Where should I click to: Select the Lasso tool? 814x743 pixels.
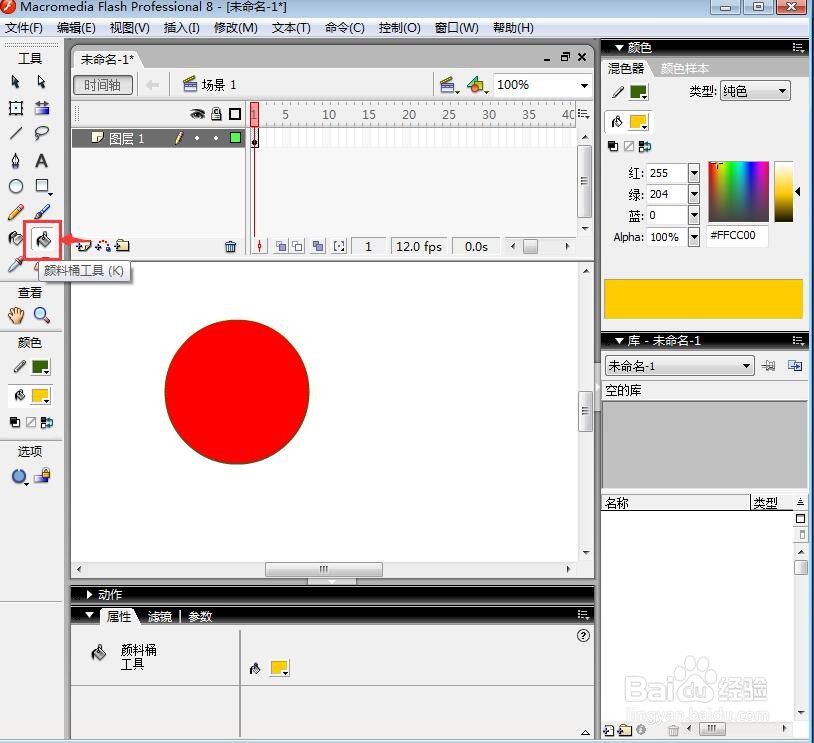(x=42, y=133)
